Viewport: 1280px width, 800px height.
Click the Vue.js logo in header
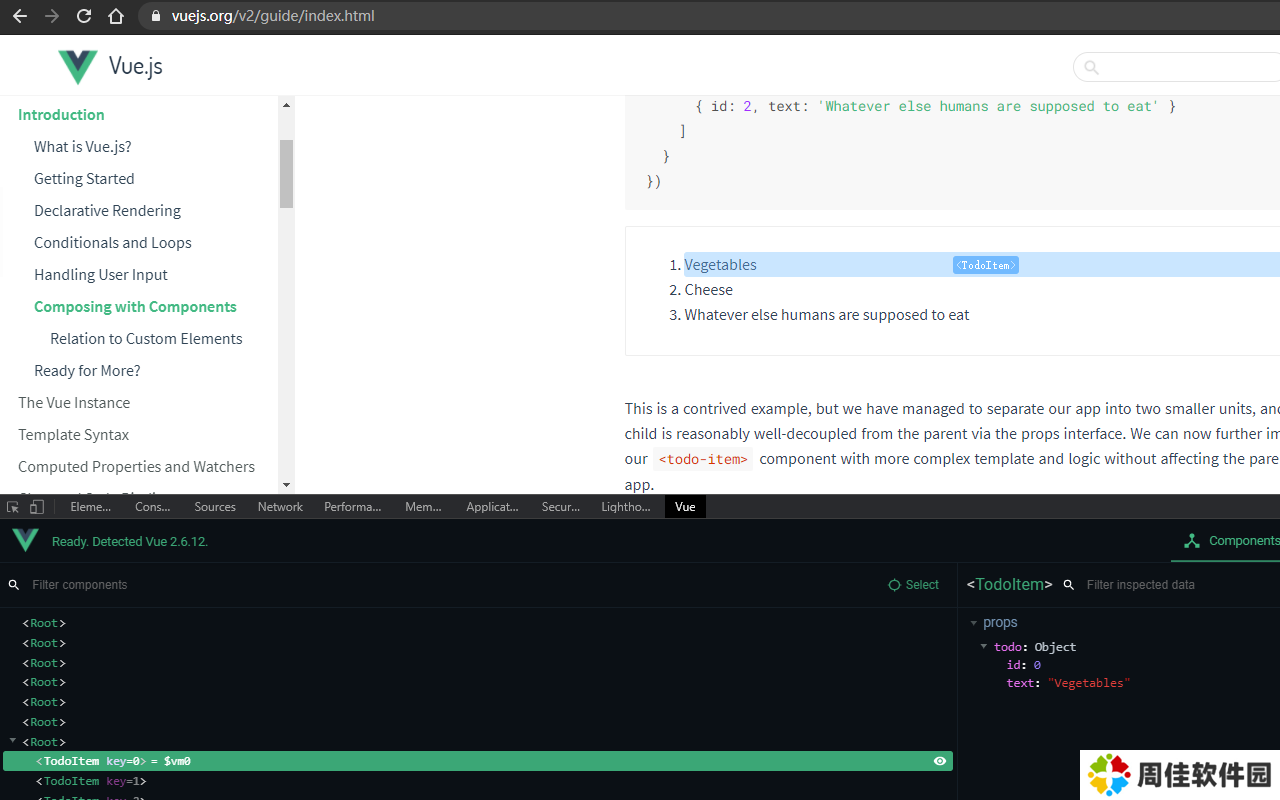(110, 66)
